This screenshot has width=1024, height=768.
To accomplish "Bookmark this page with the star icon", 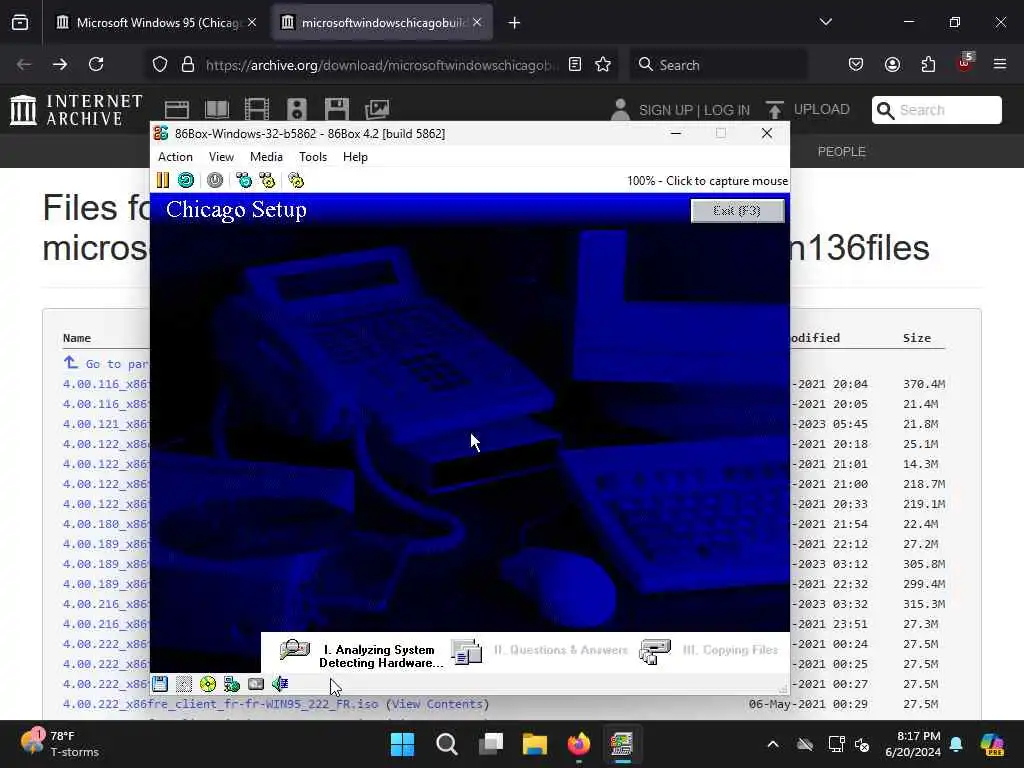I will click(x=603, y=64).
